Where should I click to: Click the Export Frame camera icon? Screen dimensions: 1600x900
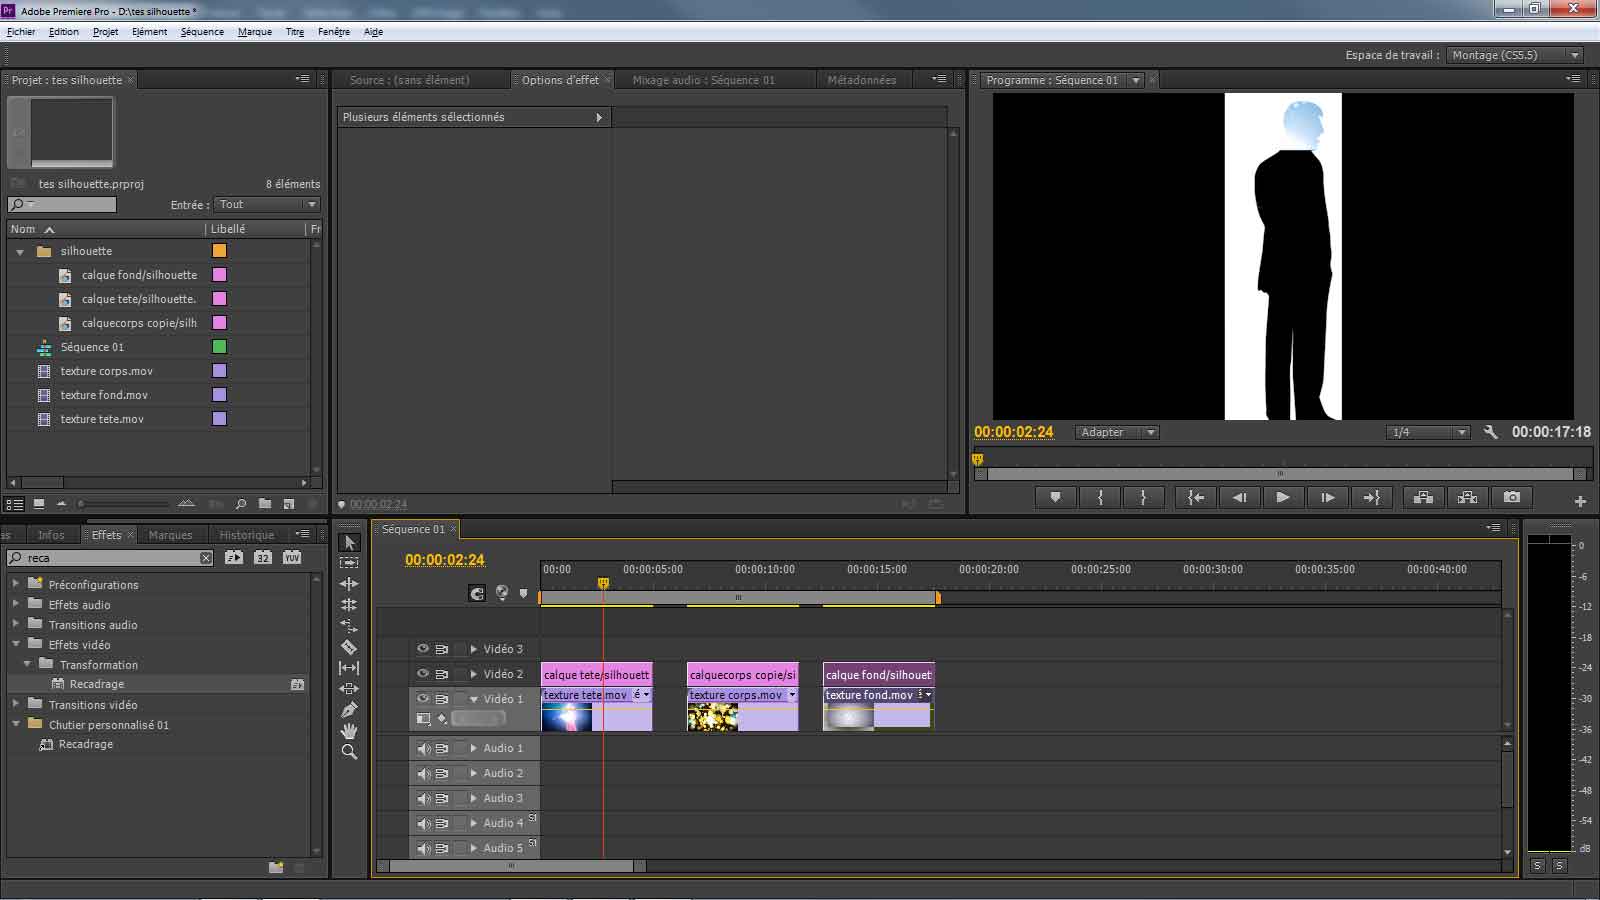[1511, 497]
